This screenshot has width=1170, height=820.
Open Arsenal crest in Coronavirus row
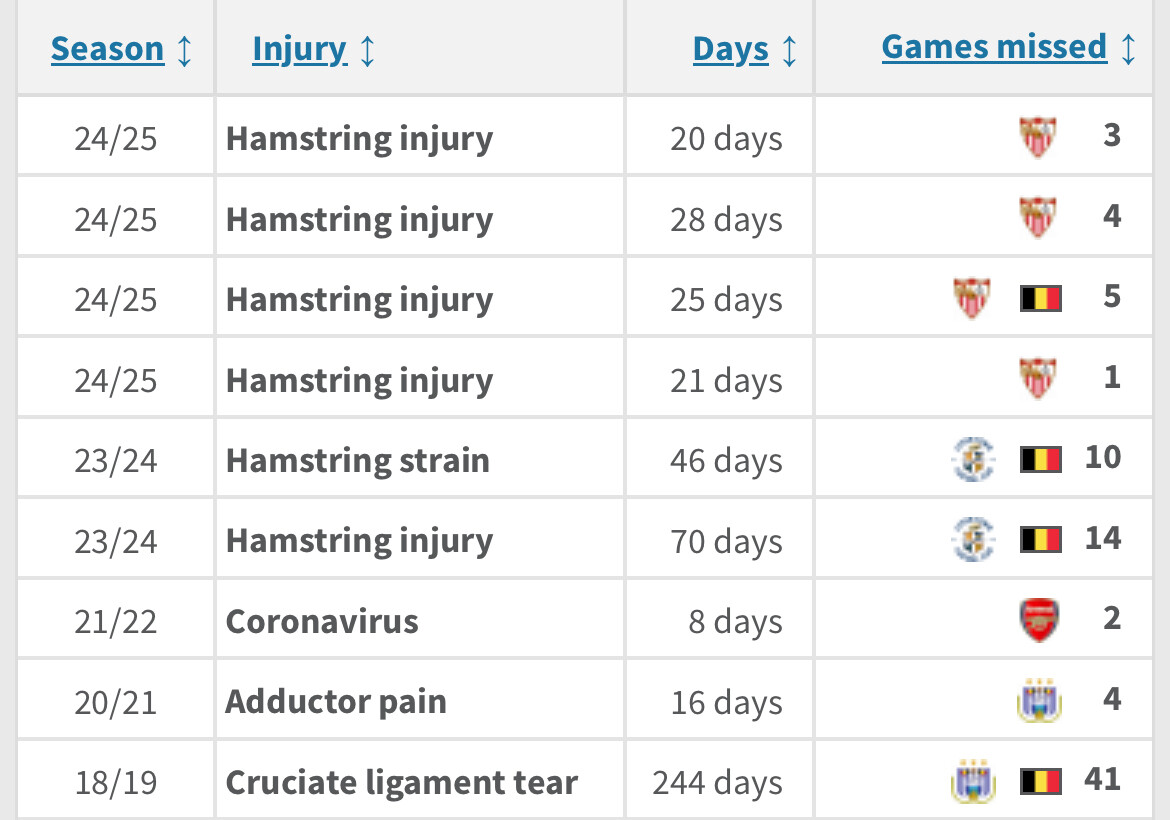click(x=1039, y=620)
